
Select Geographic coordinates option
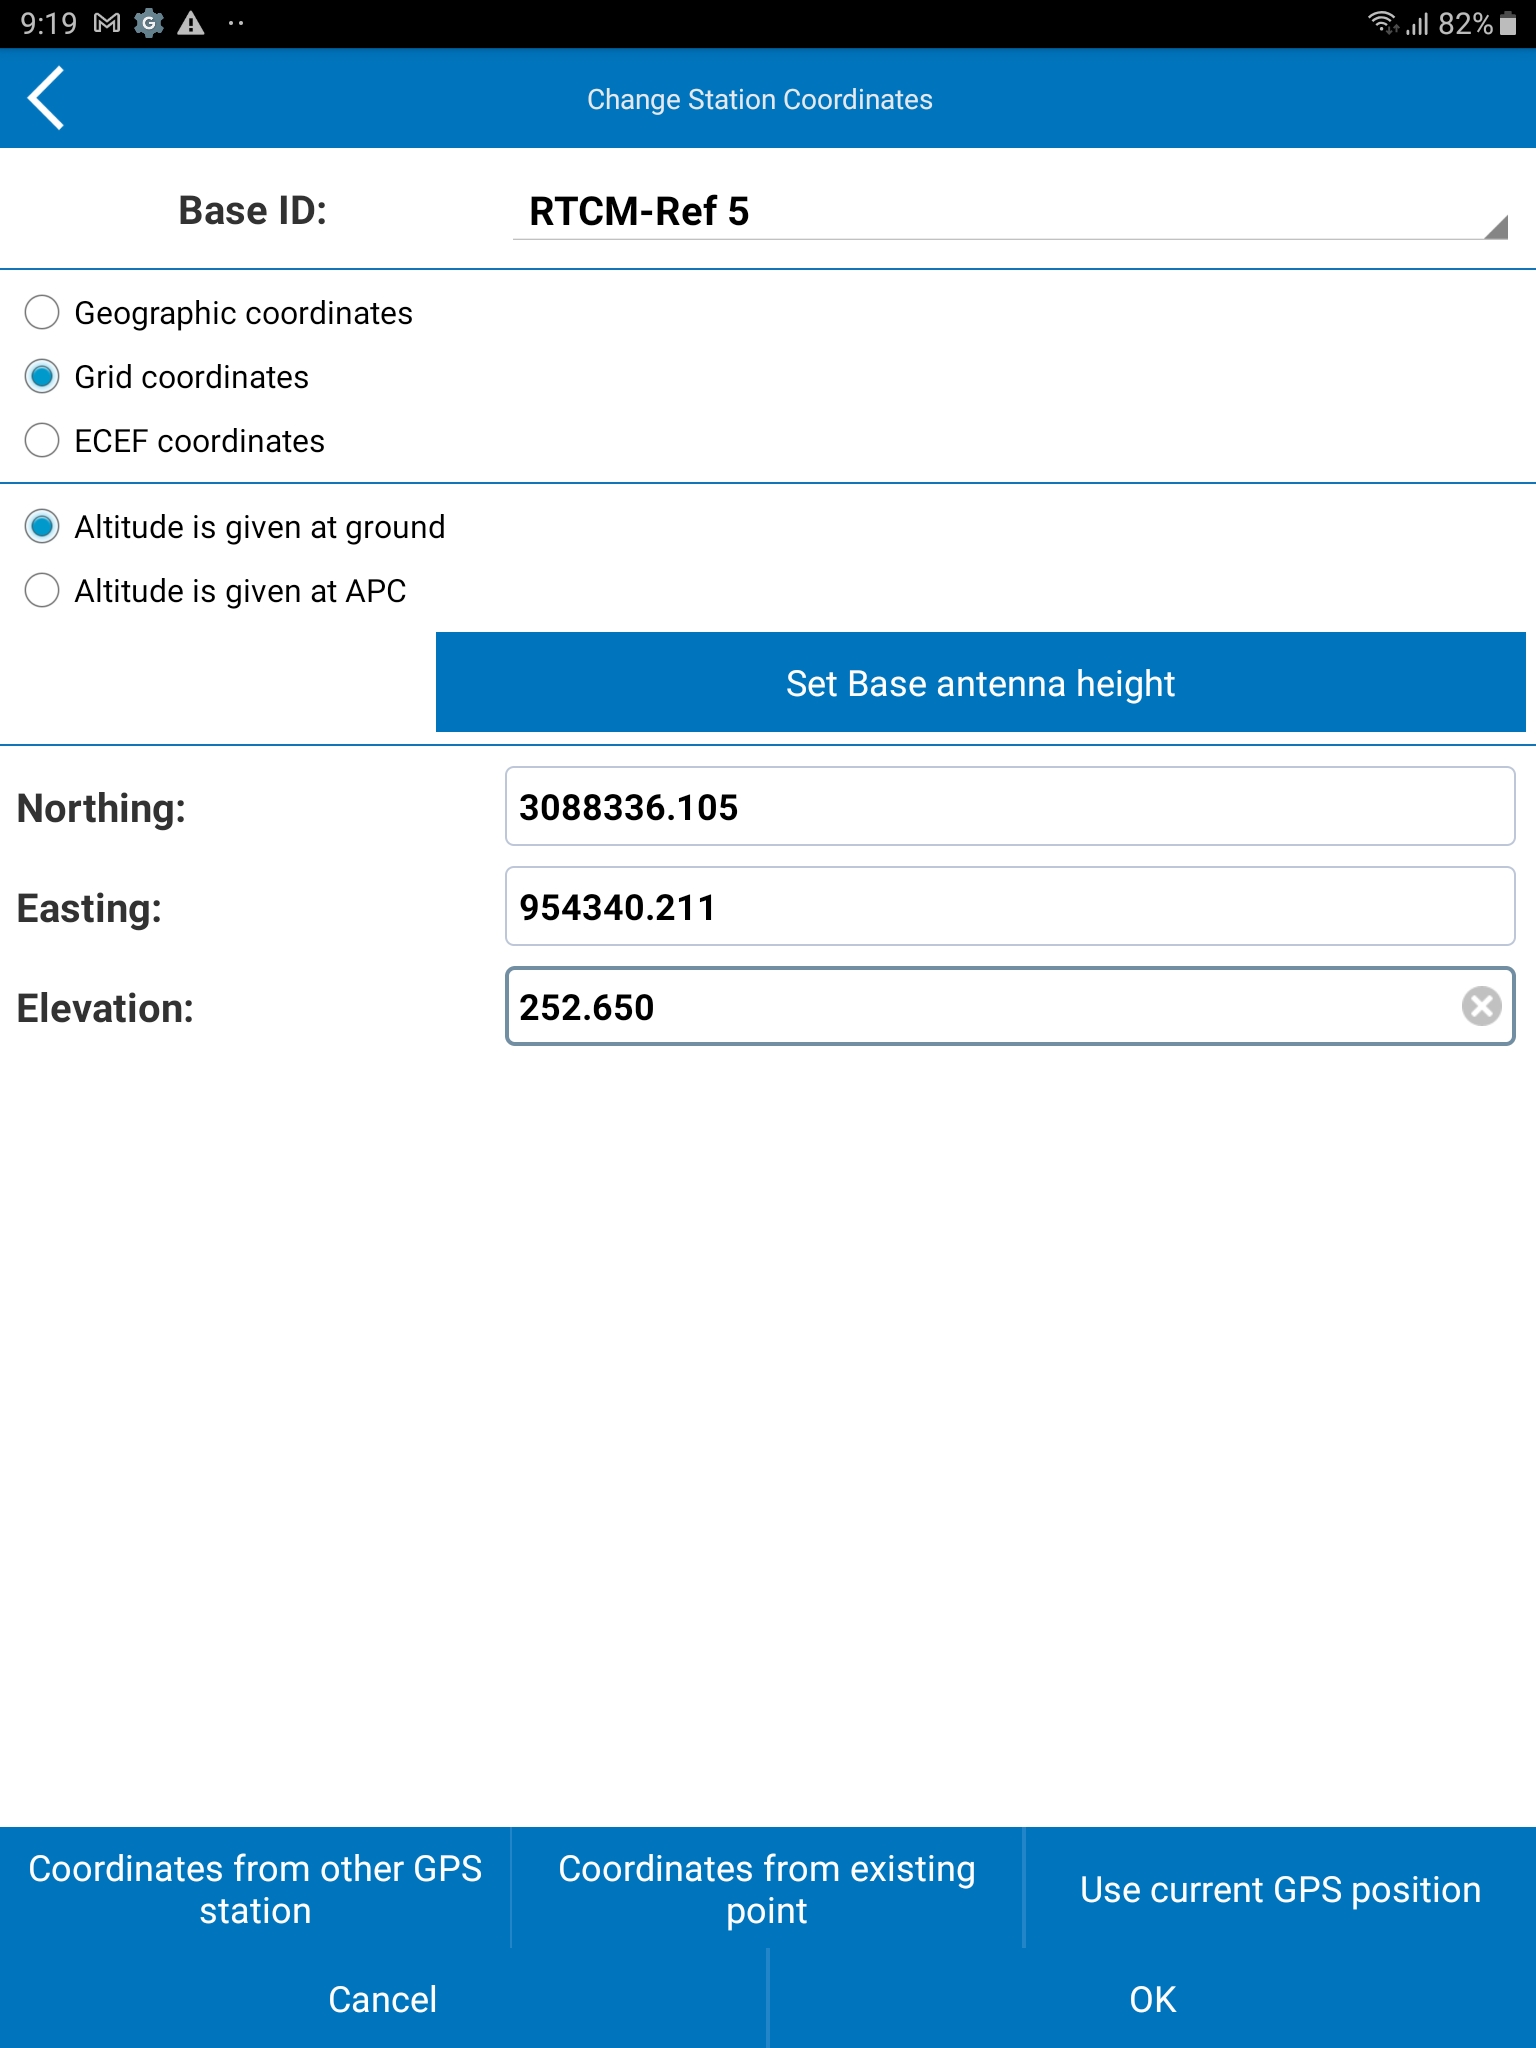[x=42, y=313]
